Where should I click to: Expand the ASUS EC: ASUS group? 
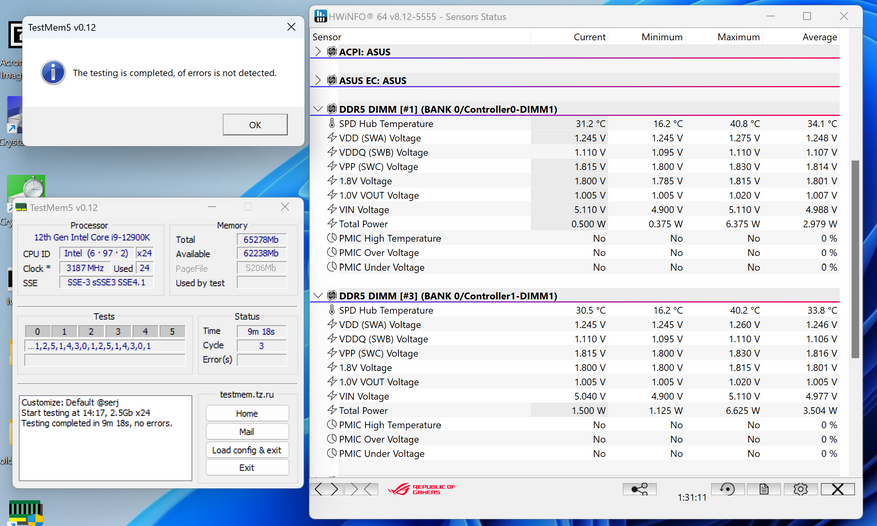click(x=319, y=80)
